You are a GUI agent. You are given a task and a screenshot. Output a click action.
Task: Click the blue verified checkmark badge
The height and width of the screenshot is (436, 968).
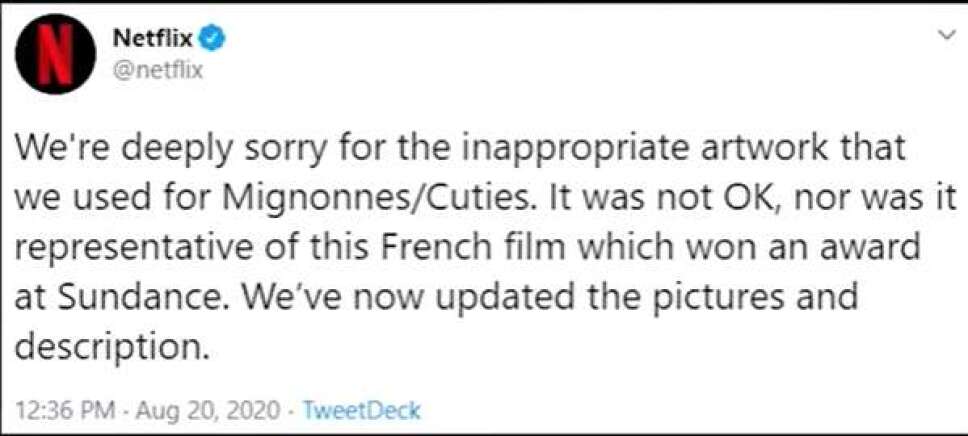214,41
